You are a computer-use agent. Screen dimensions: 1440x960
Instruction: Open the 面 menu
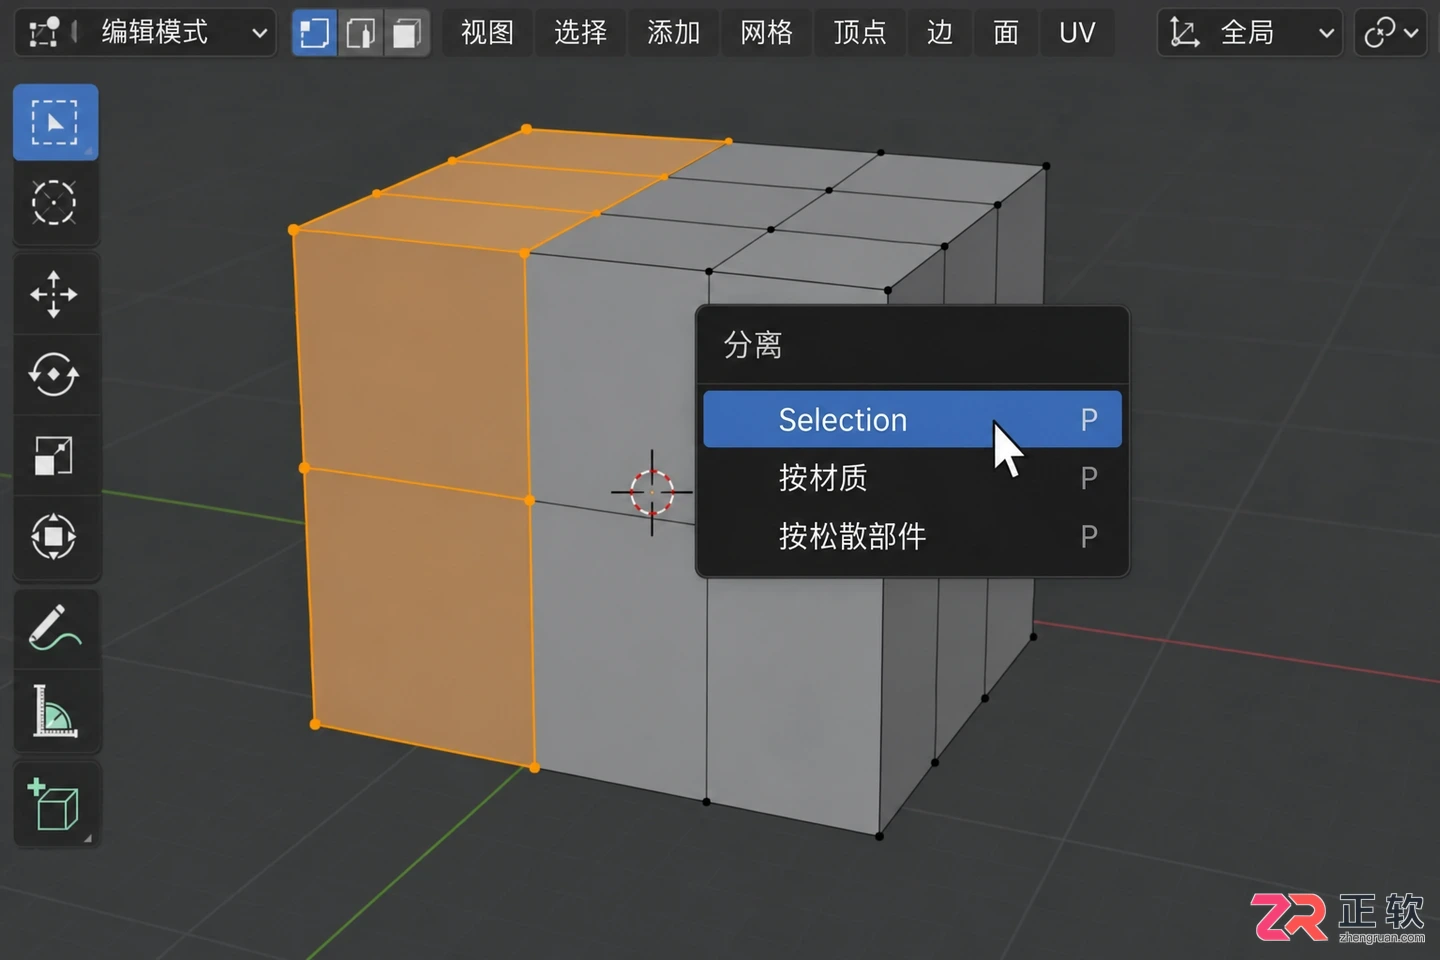click(1006, 33)
